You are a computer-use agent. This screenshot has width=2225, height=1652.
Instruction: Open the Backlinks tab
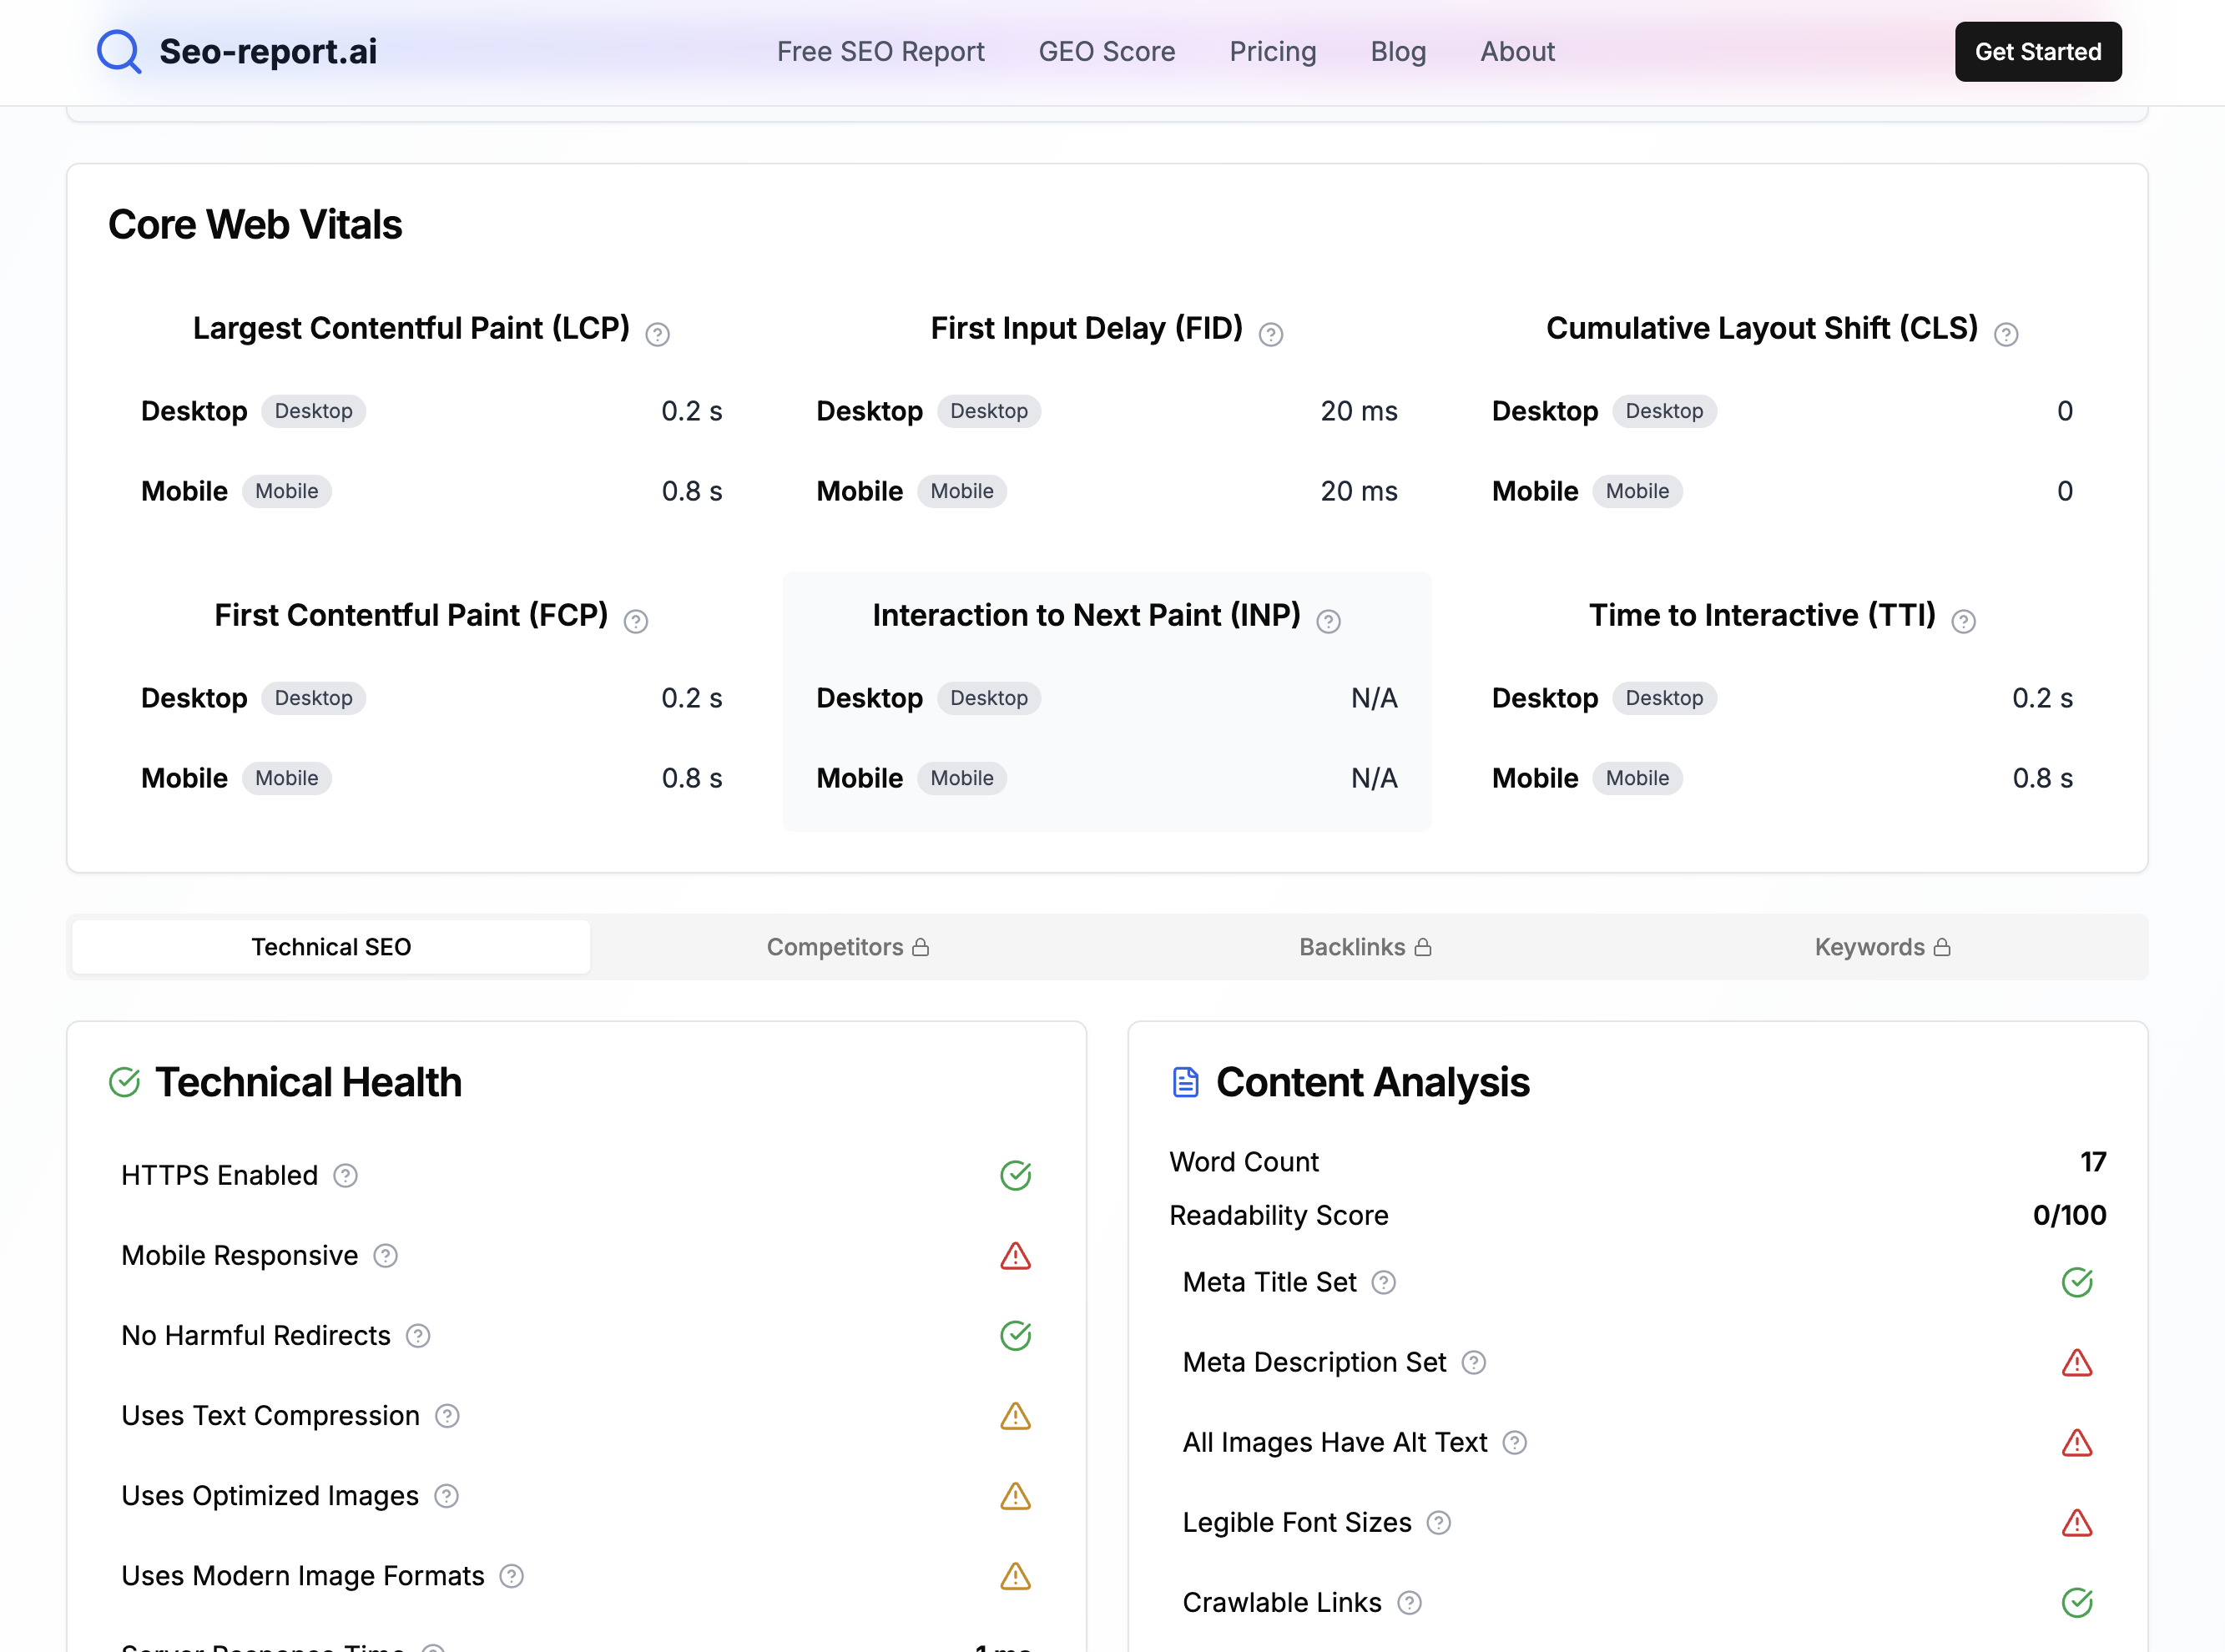tap(1365, 946)
